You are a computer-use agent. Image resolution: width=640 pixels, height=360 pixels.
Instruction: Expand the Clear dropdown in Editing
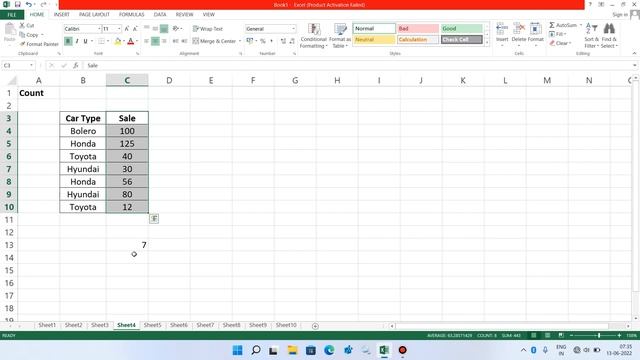point(570,43)
